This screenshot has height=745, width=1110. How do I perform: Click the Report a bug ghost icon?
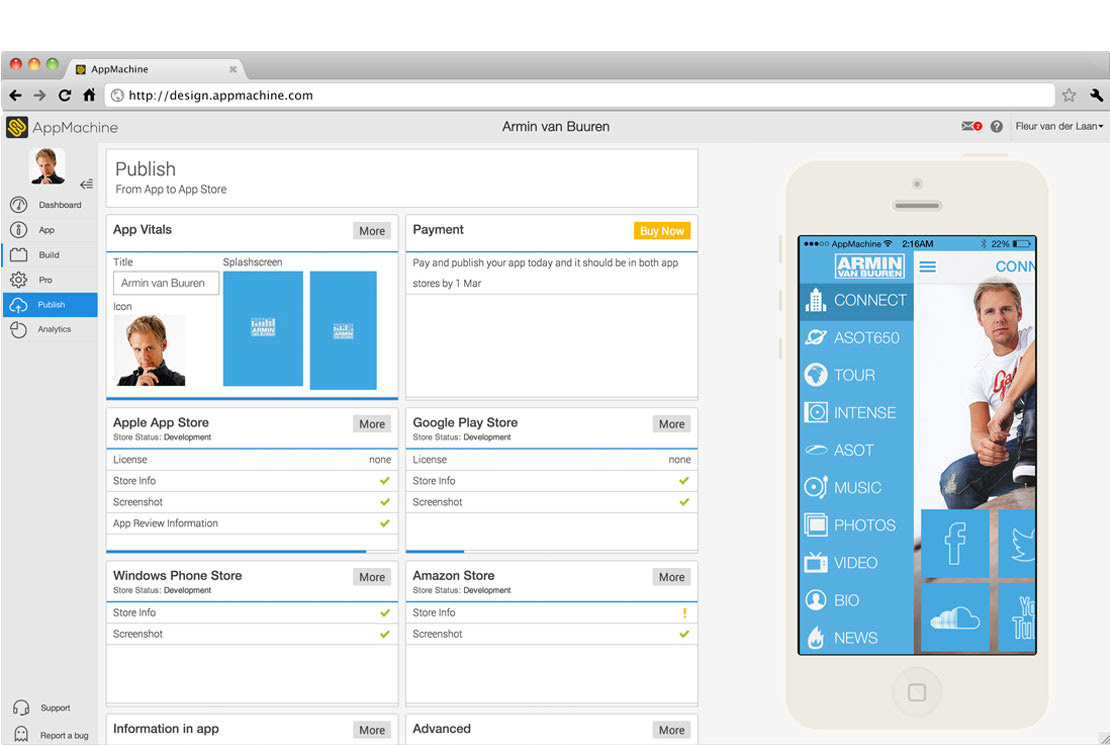(21, 734)
